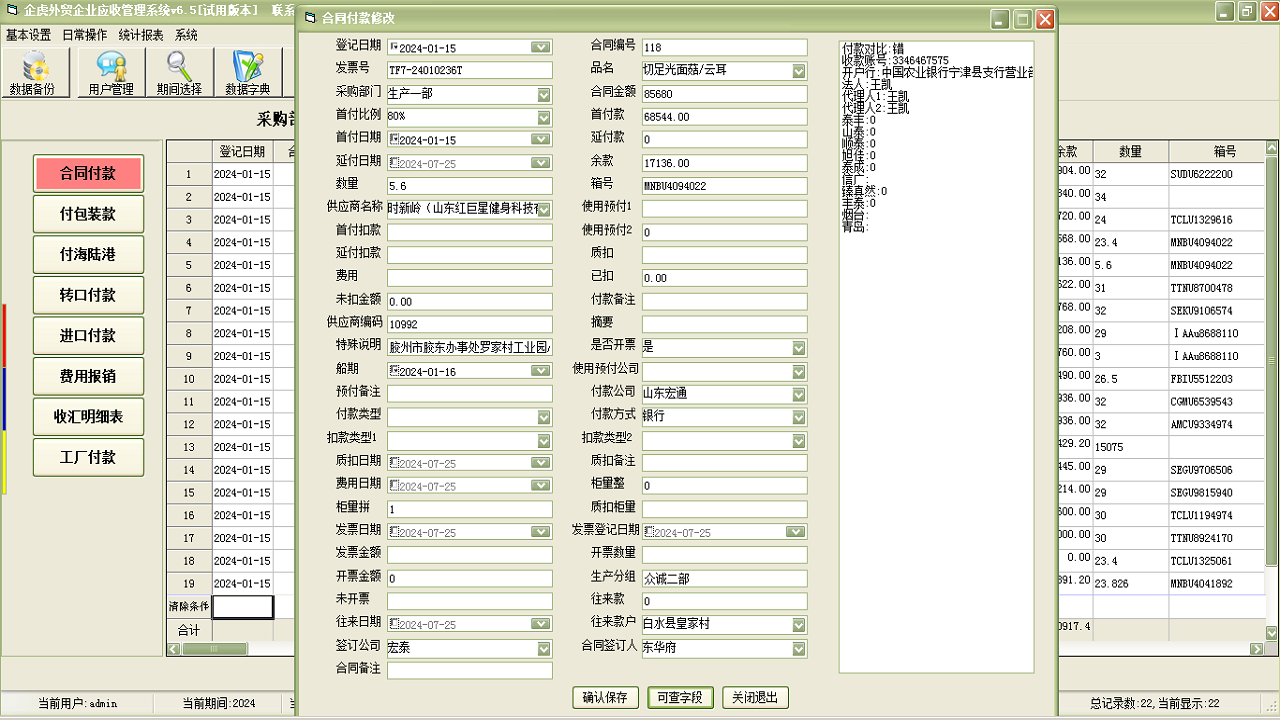The width and height of the screenshot is (1280, 720).
Task: Enable the 发票登记日期 date checkbox
Action: pos(649,532)
